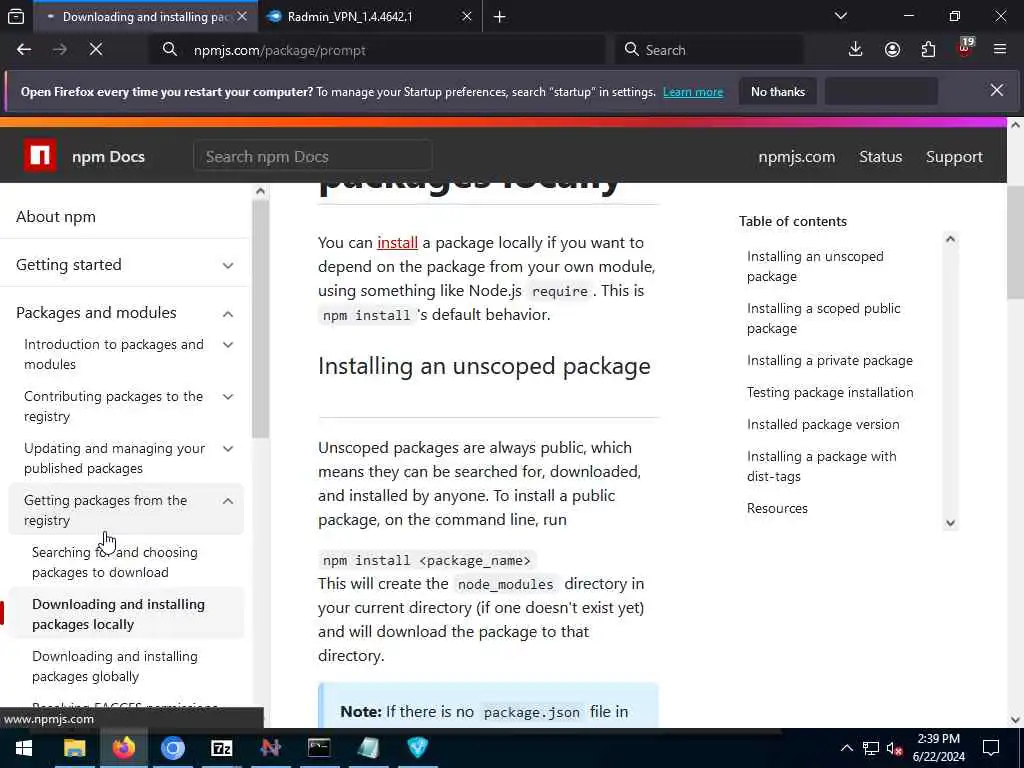
Task: Click table of contents scroll-up arrow
Action: [x=950, y=239]
